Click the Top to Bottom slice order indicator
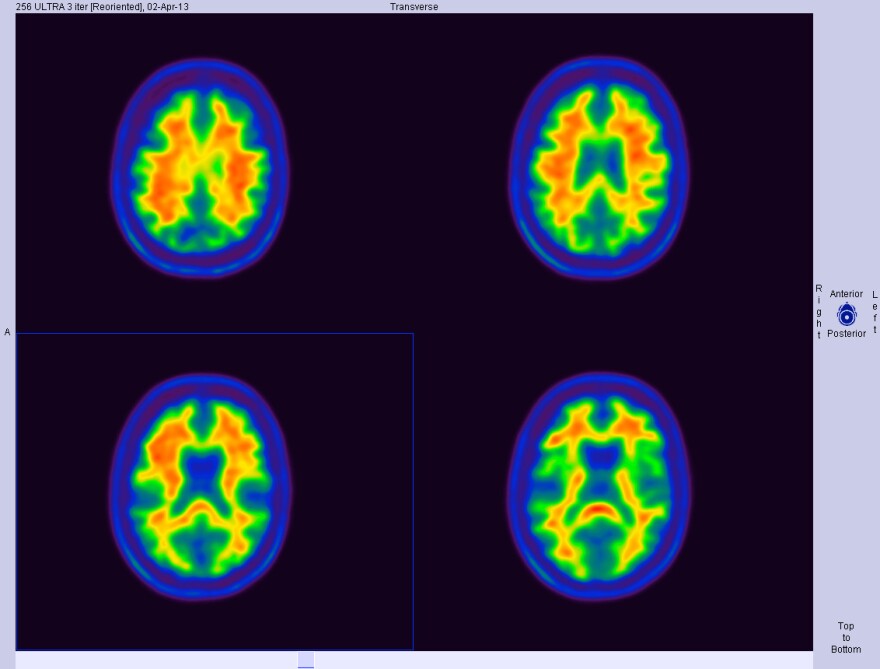Screen dimensions: 880x669 tap(845, 637)
